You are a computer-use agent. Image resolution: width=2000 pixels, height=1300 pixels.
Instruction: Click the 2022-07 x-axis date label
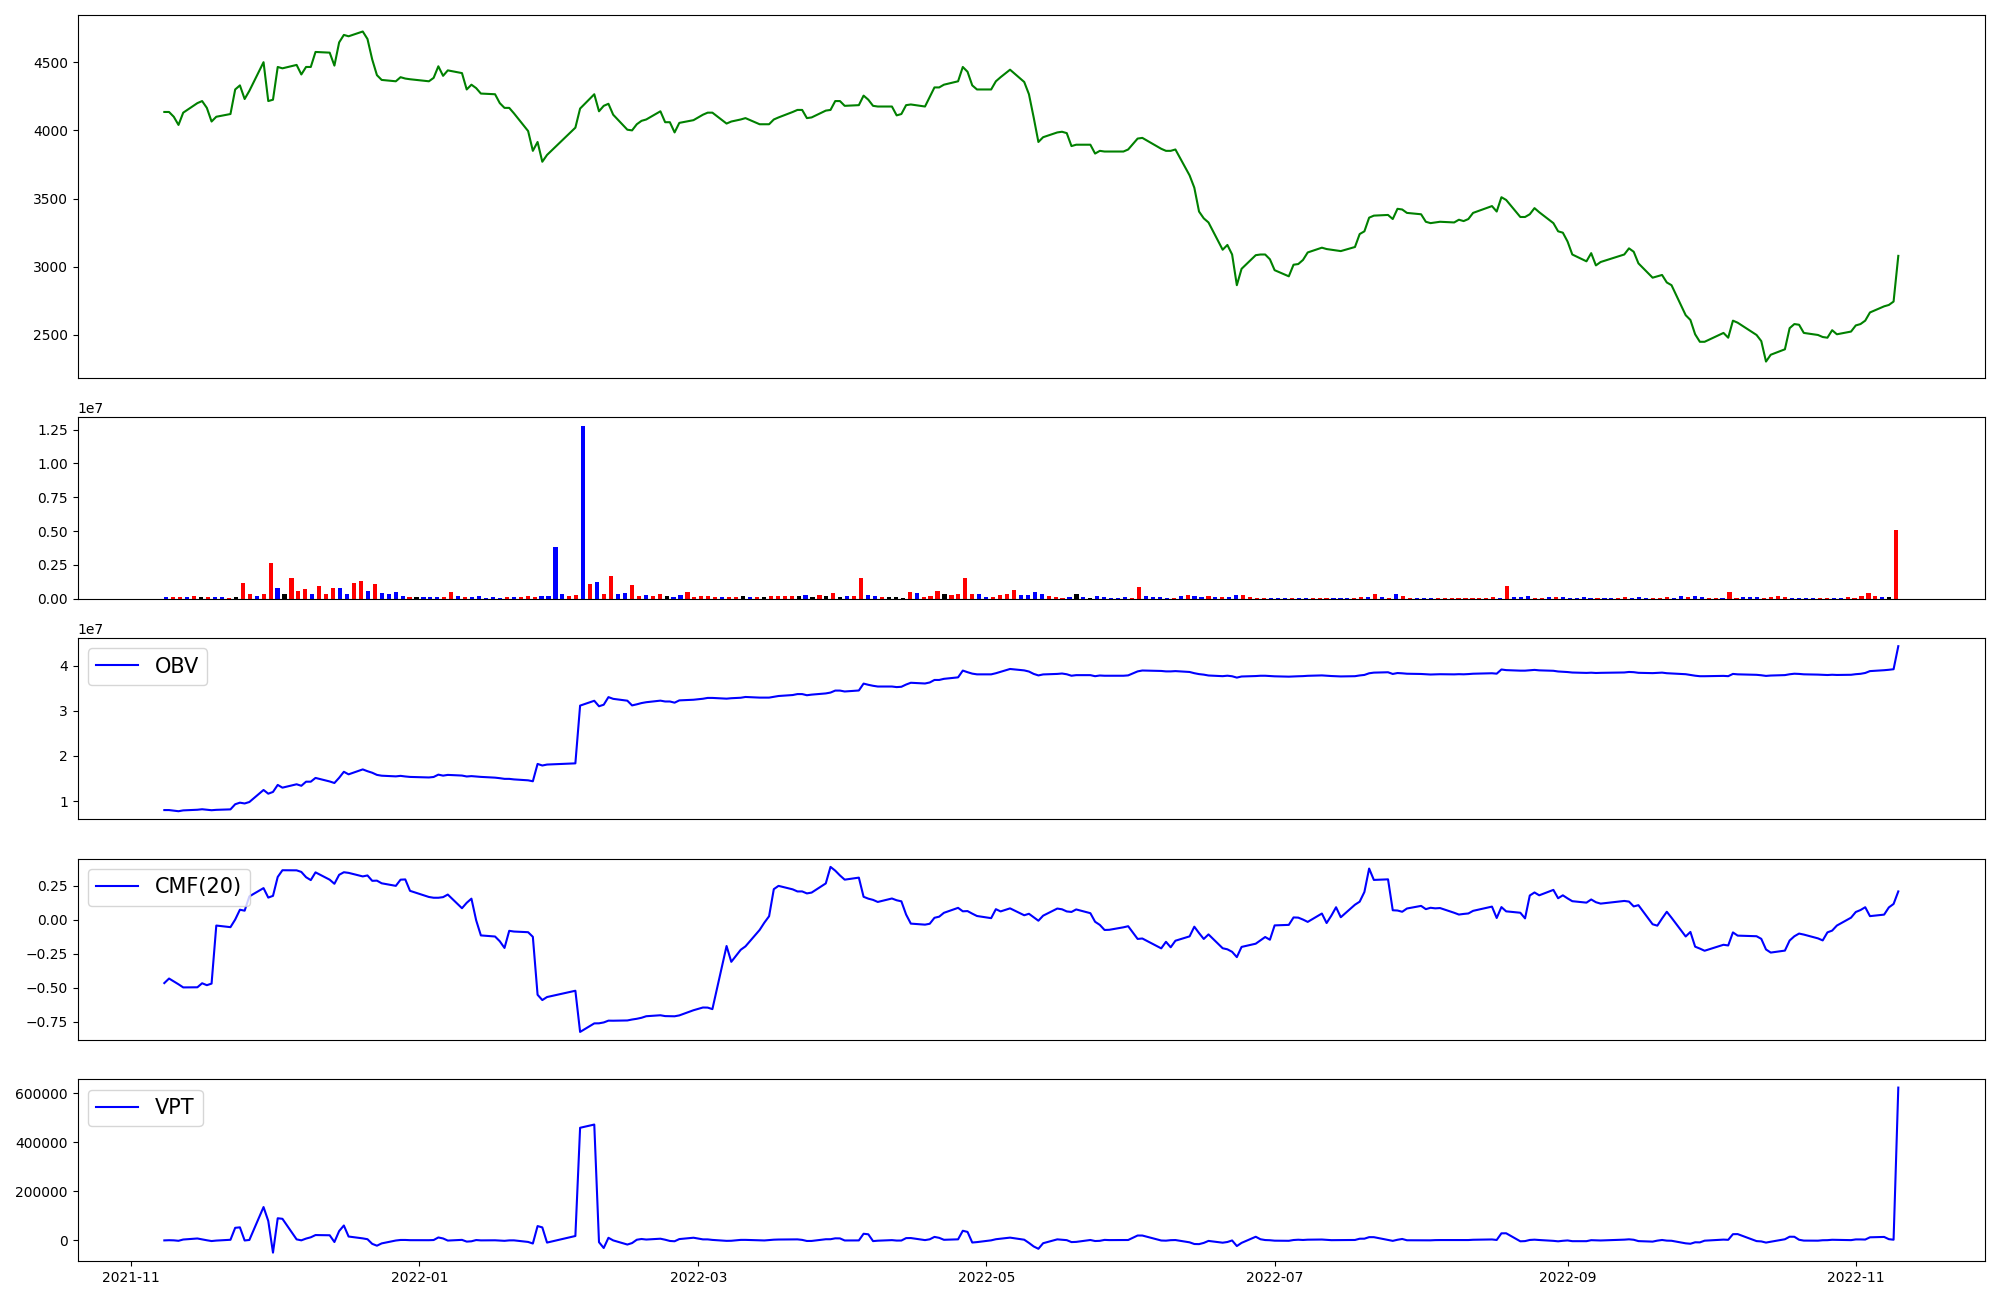click(1276, 1277)
